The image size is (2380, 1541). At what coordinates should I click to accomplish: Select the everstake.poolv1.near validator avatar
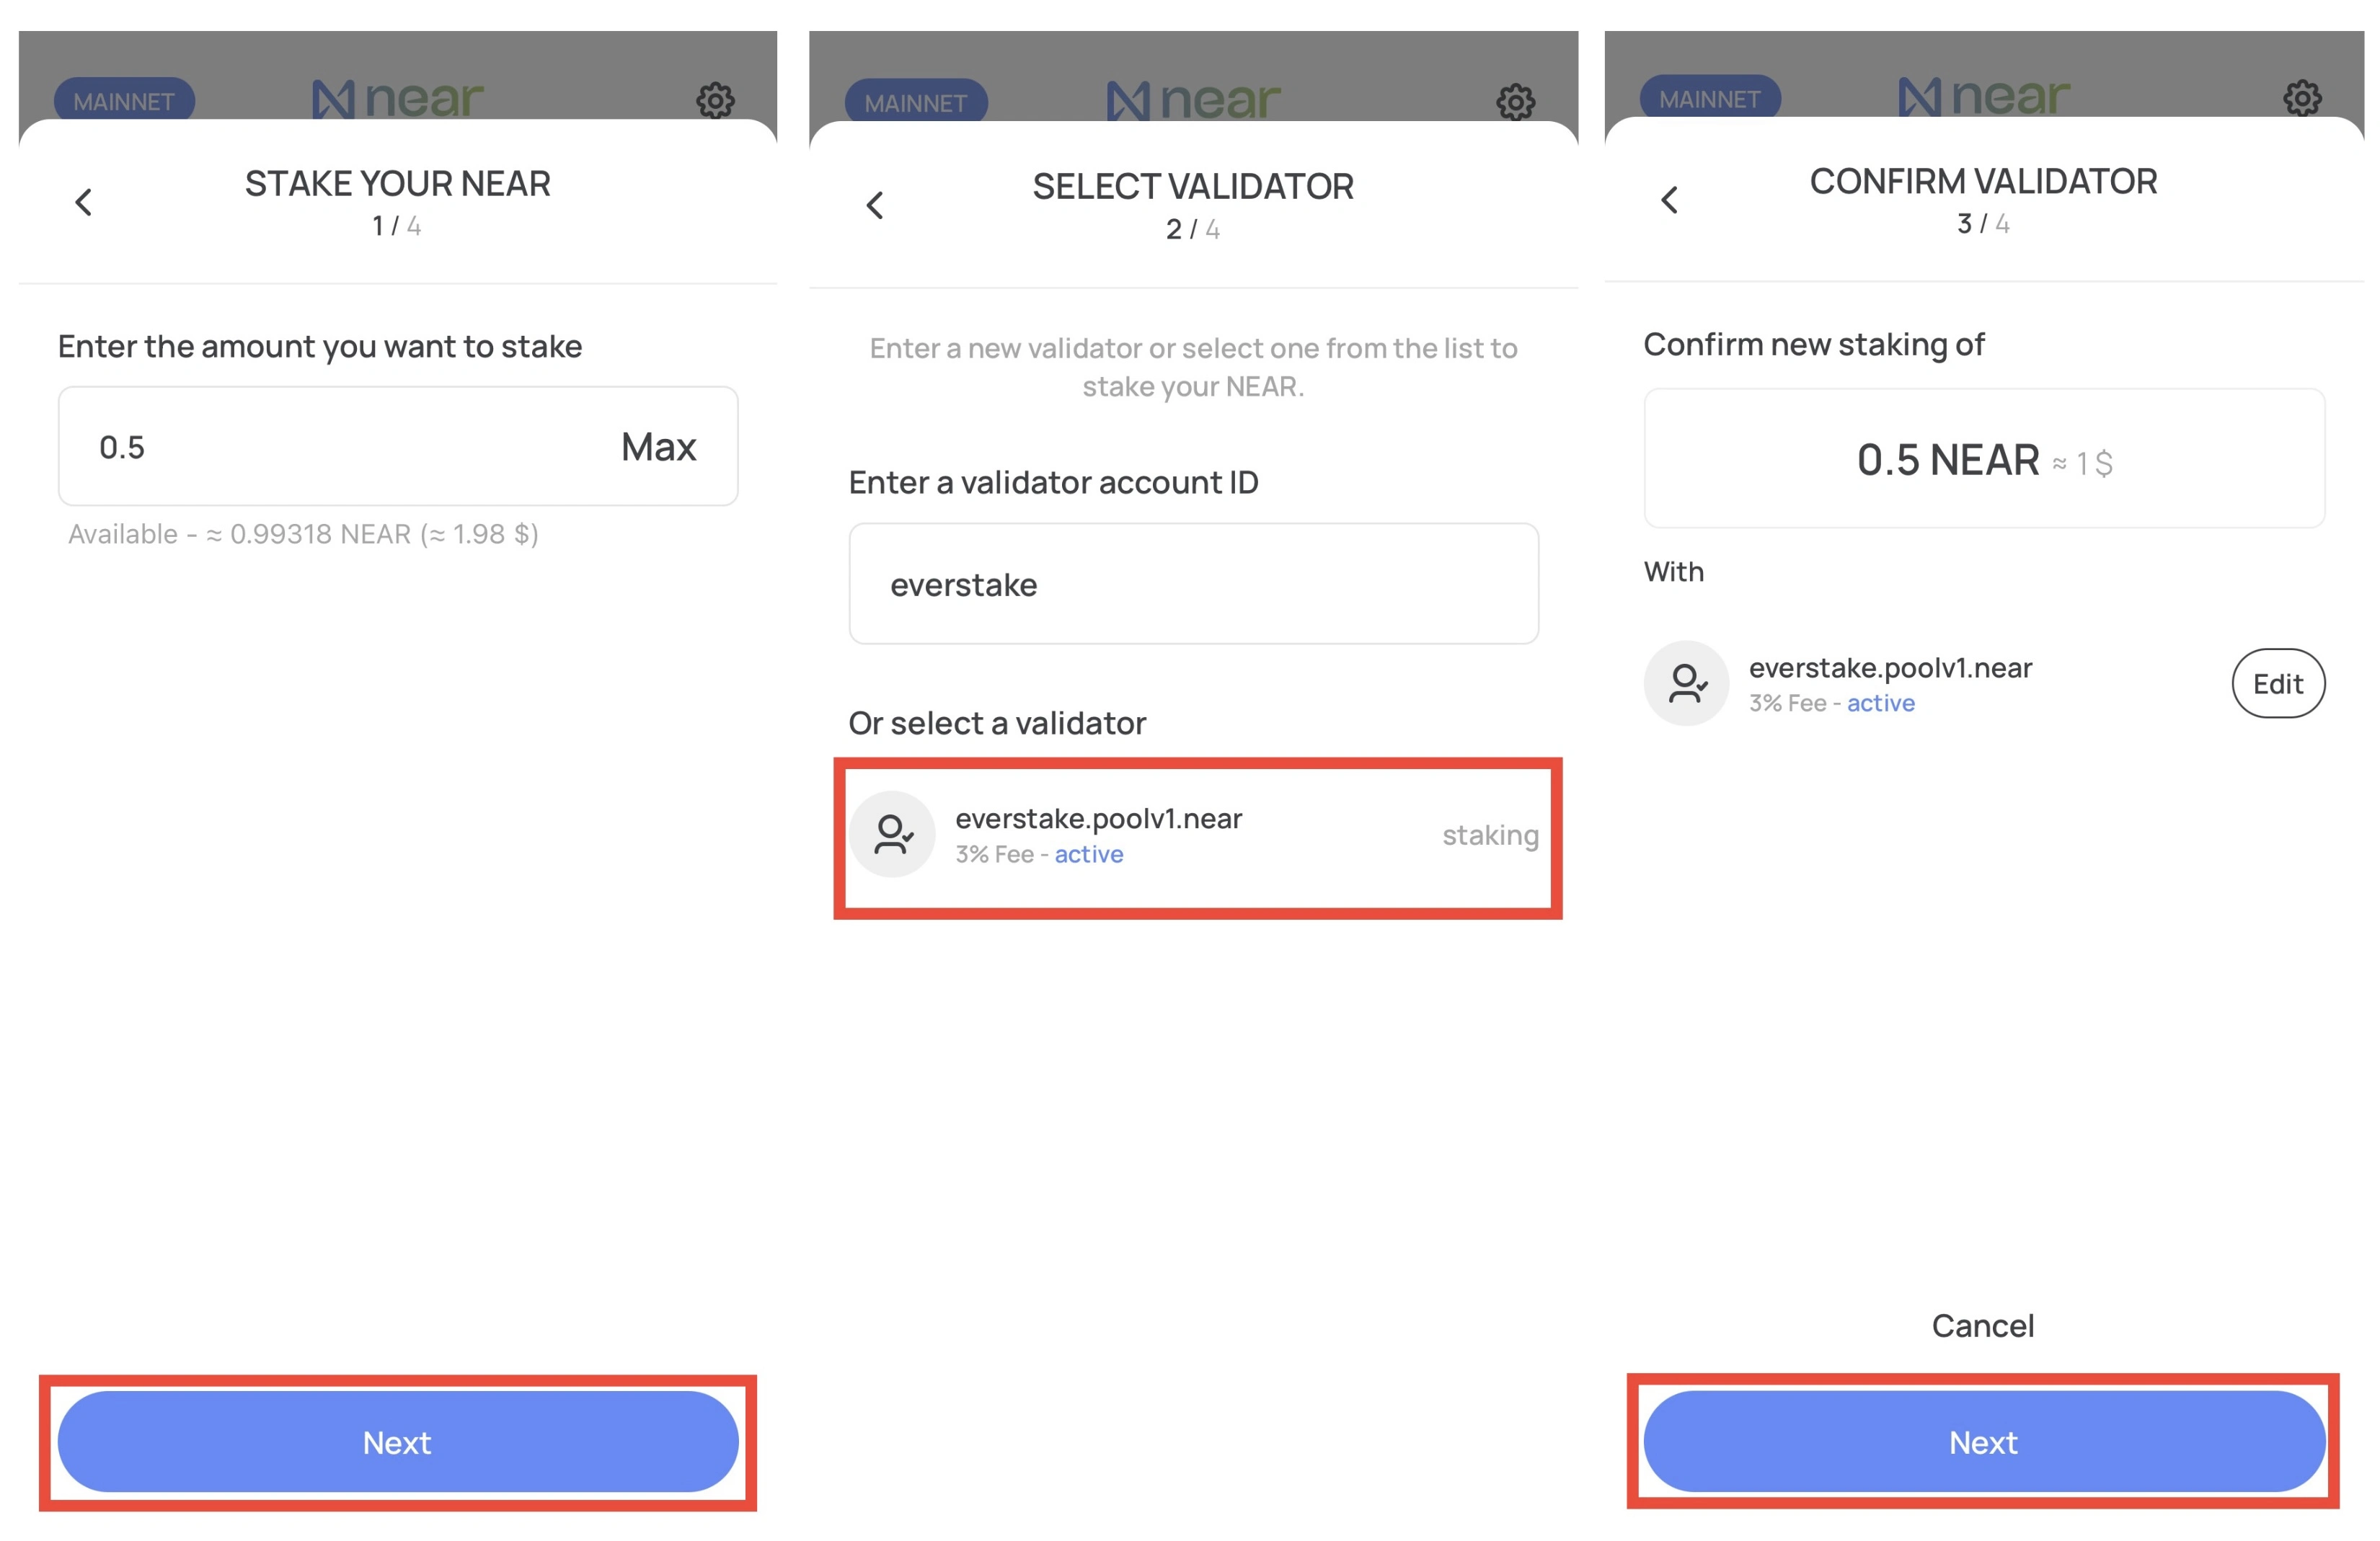(893, 833)
